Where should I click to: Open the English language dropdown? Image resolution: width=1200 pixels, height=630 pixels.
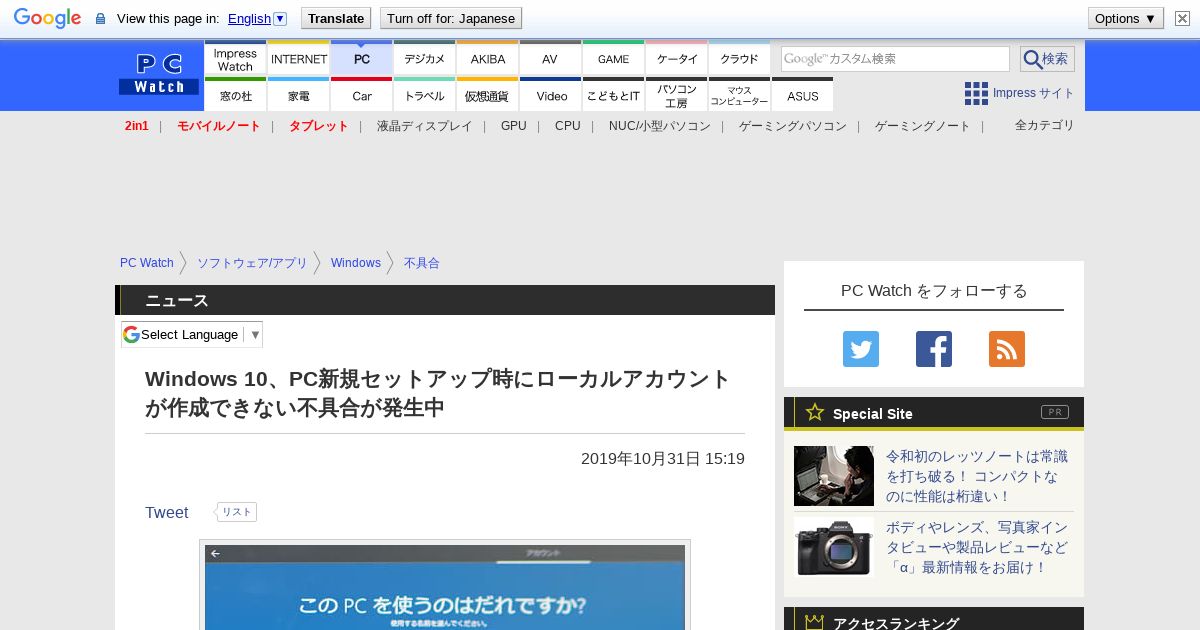pyautogui.click(x=257, y=18)
